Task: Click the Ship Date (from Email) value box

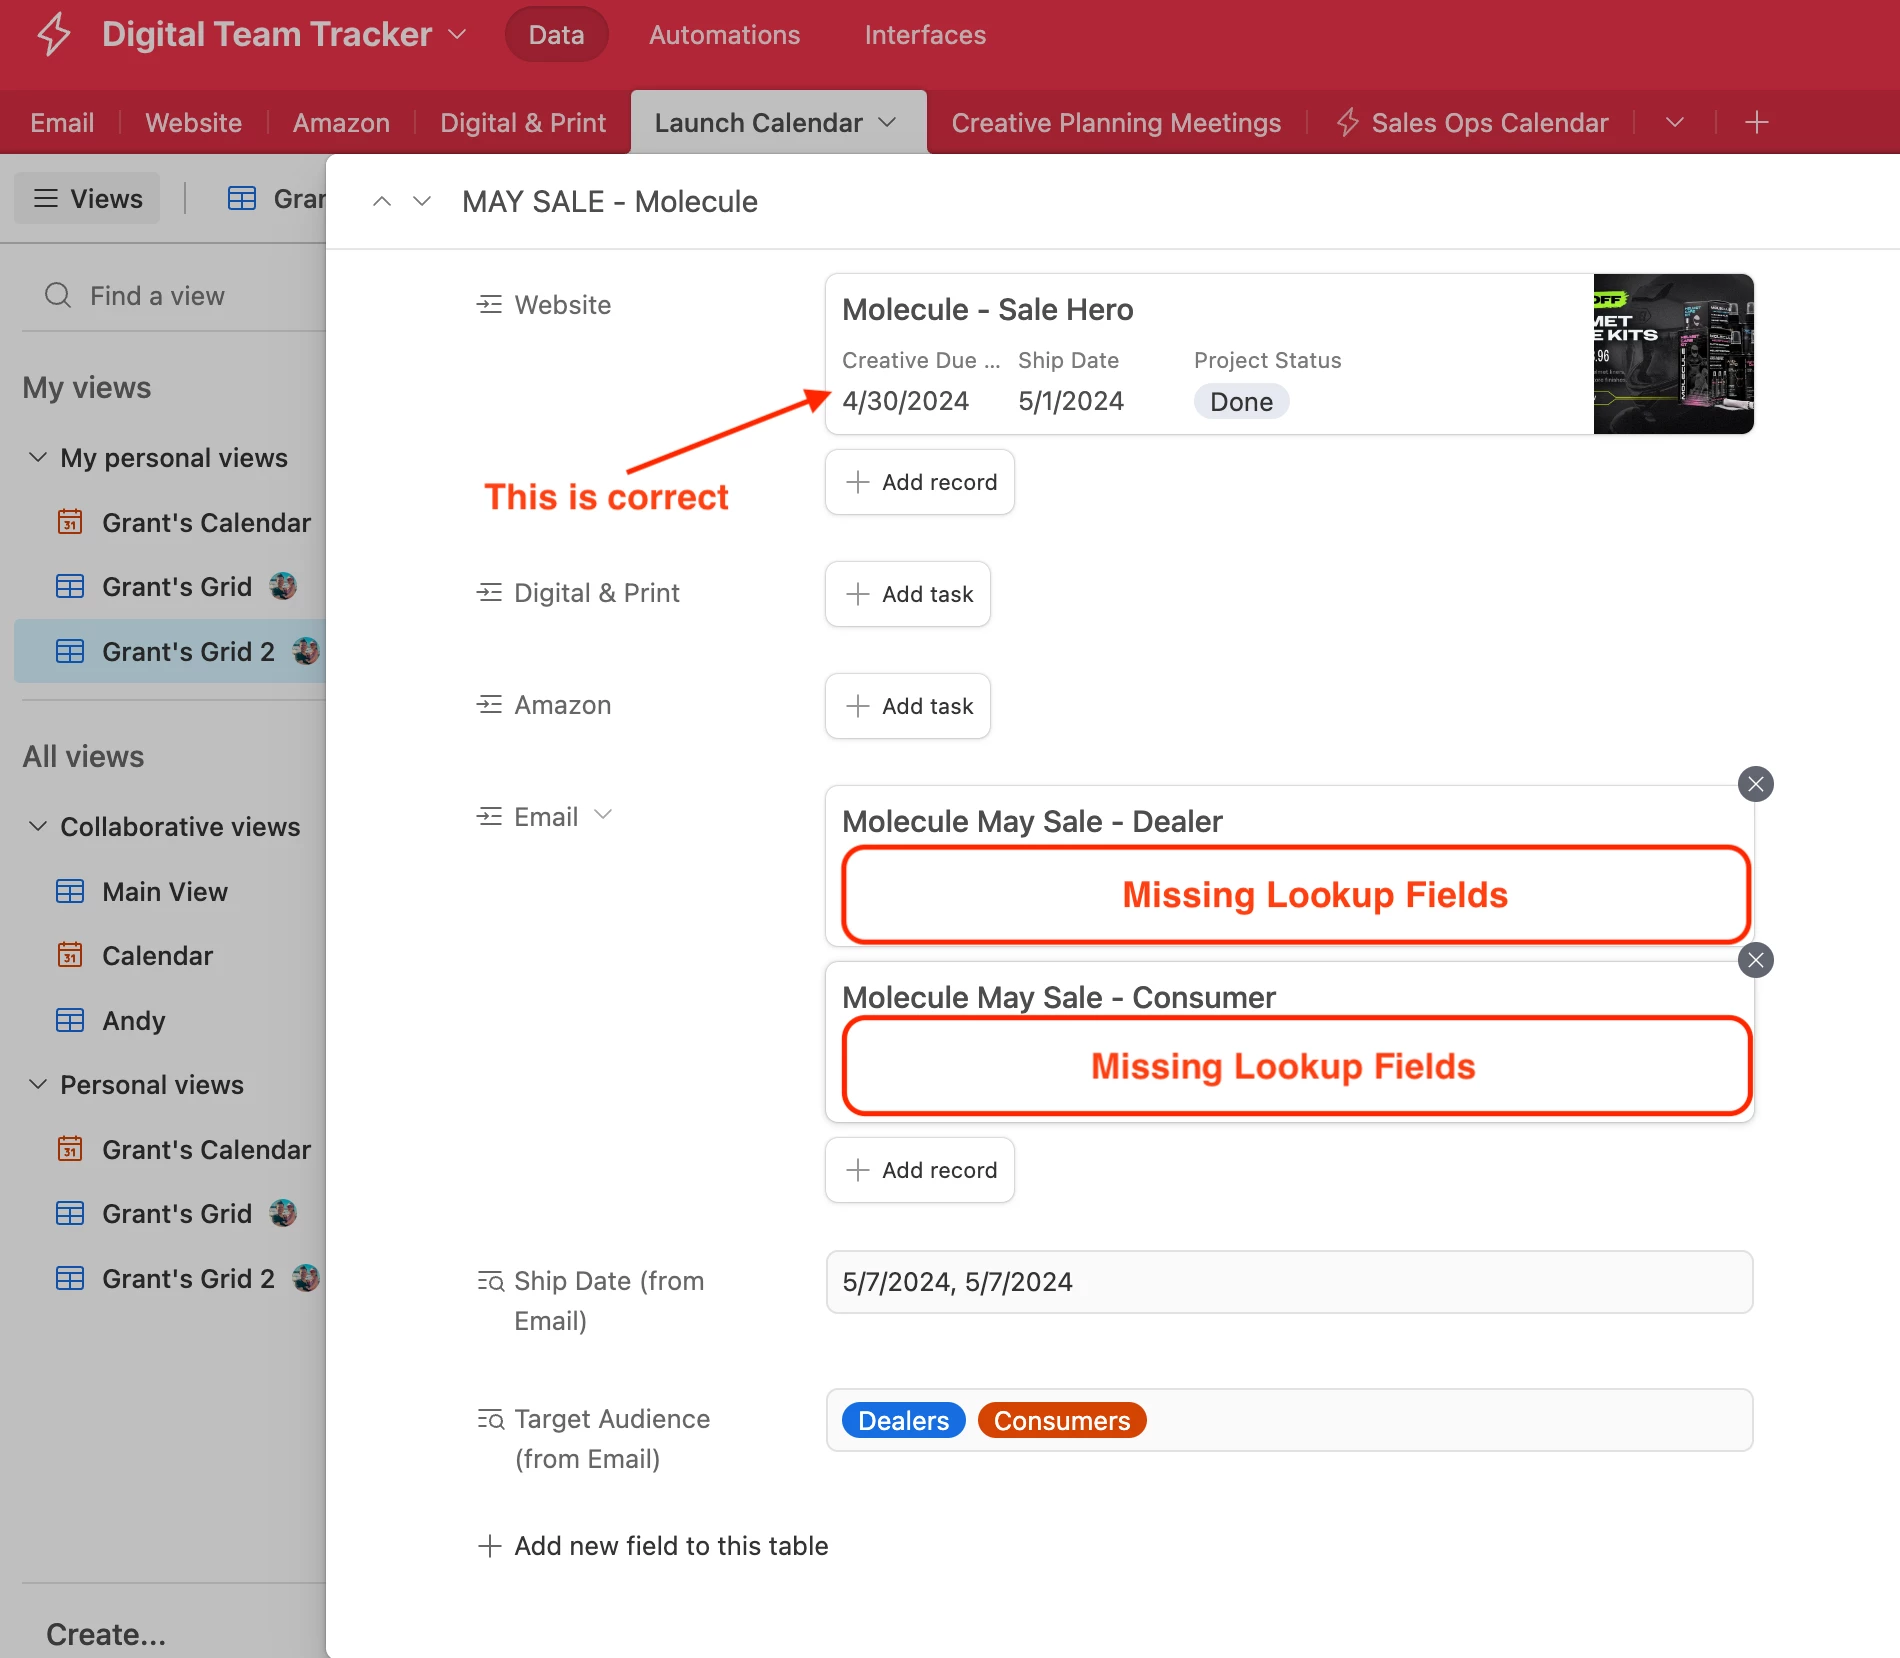Action: click(x=1290, y=1282)
